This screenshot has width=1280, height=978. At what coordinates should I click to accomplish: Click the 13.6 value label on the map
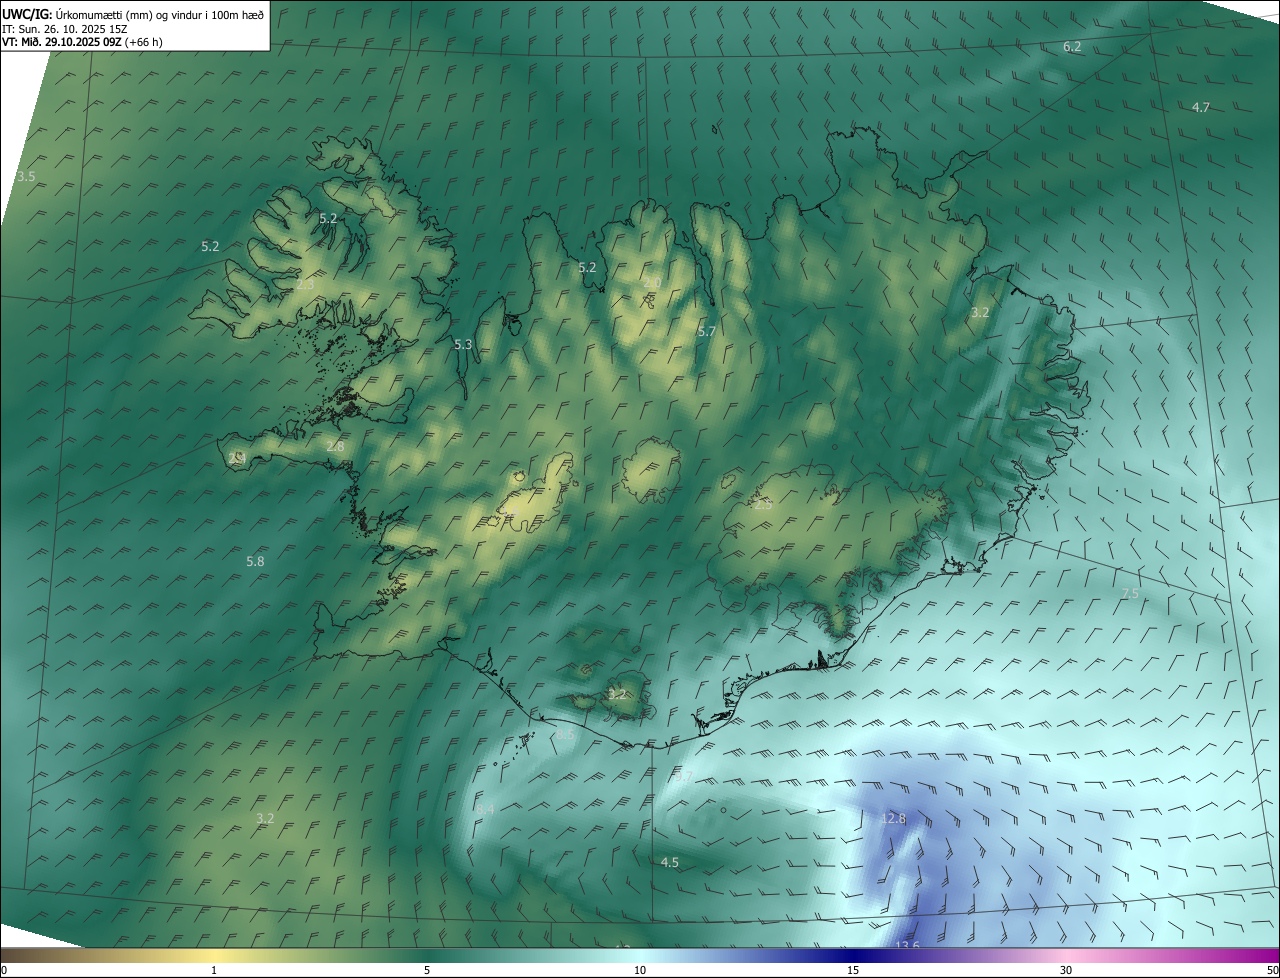tap(907, 946)
